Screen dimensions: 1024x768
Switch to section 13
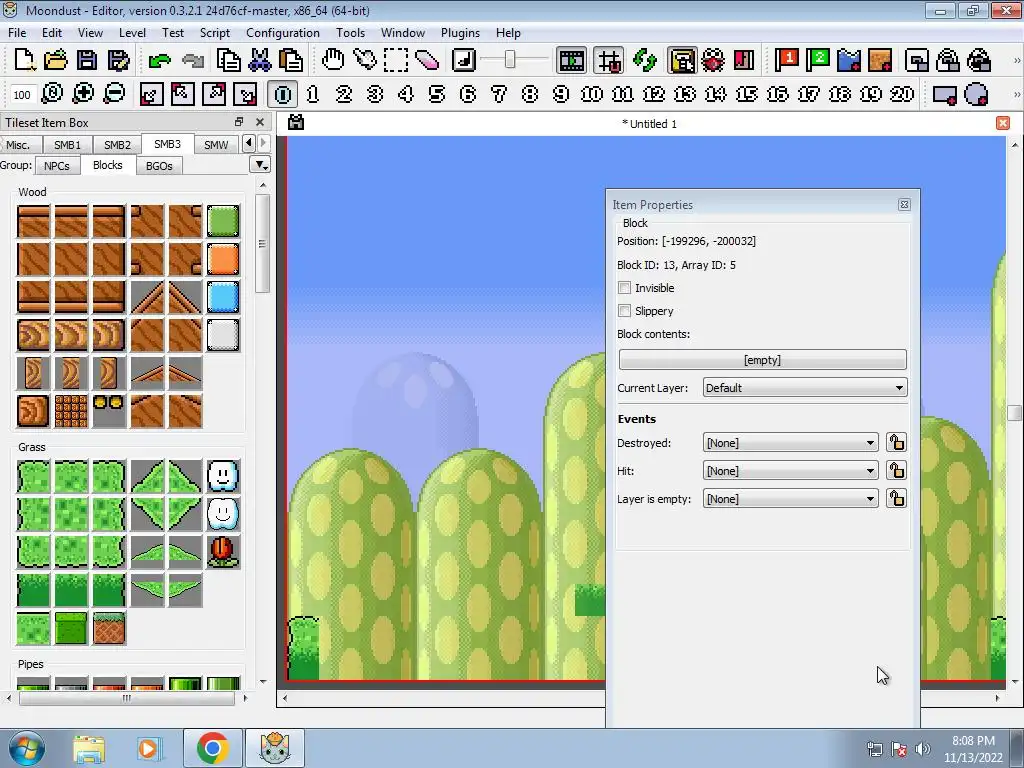pyautogui.click(x=684, y=94)
